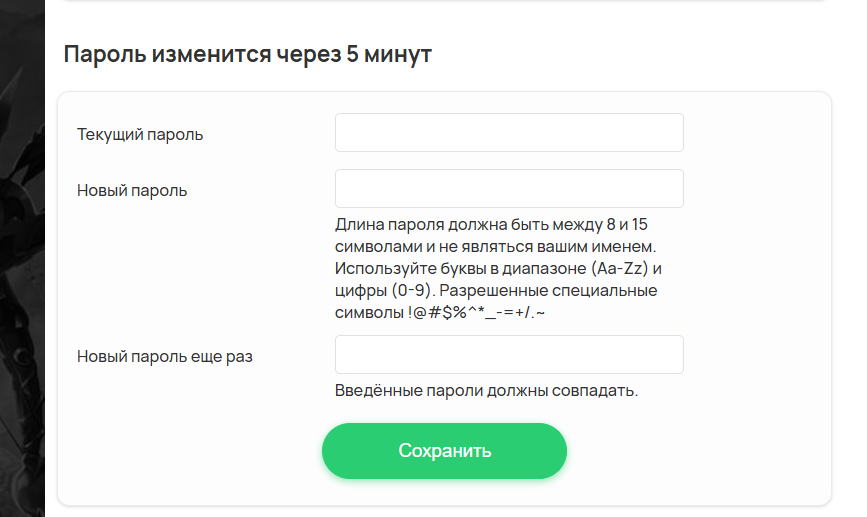
Task: Click into the Новый пароль text box
Action: [509, 189]
